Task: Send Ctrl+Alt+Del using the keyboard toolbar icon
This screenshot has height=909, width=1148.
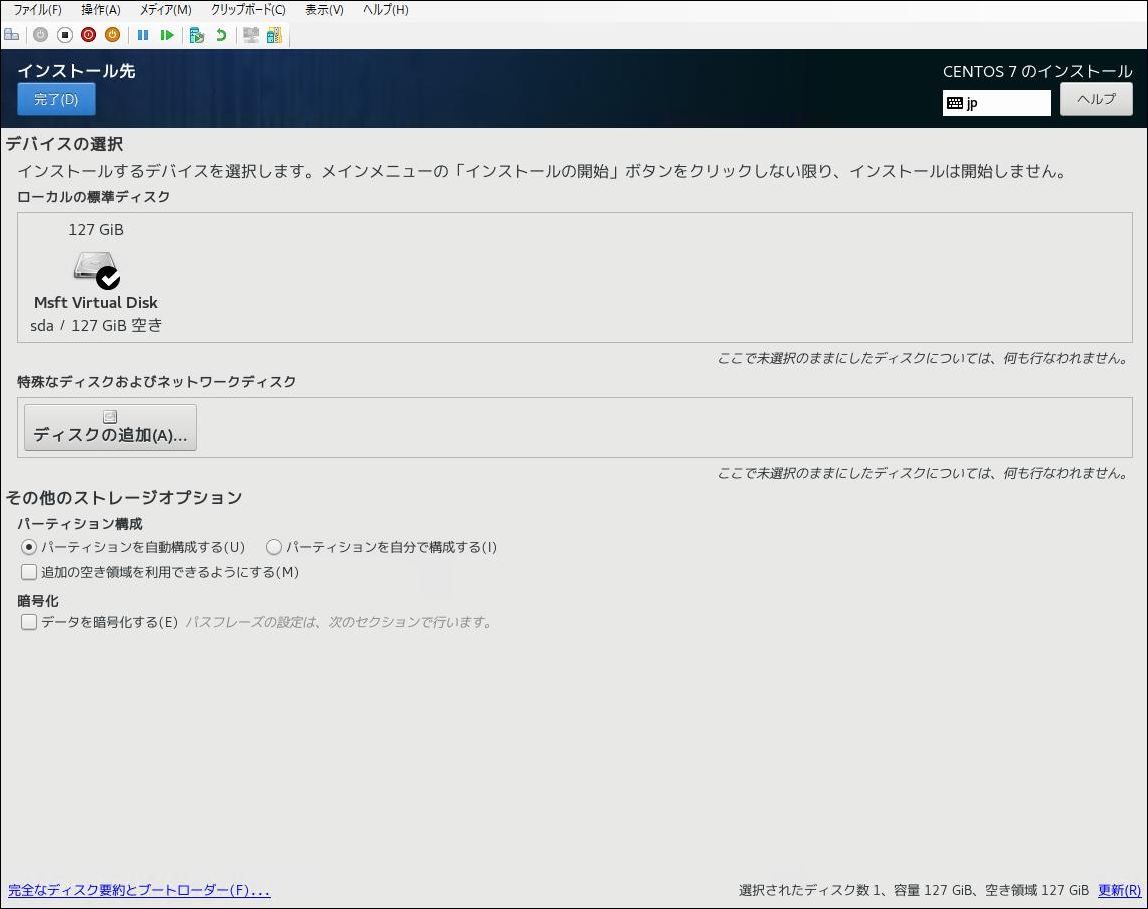Action: tap(12, 34)
